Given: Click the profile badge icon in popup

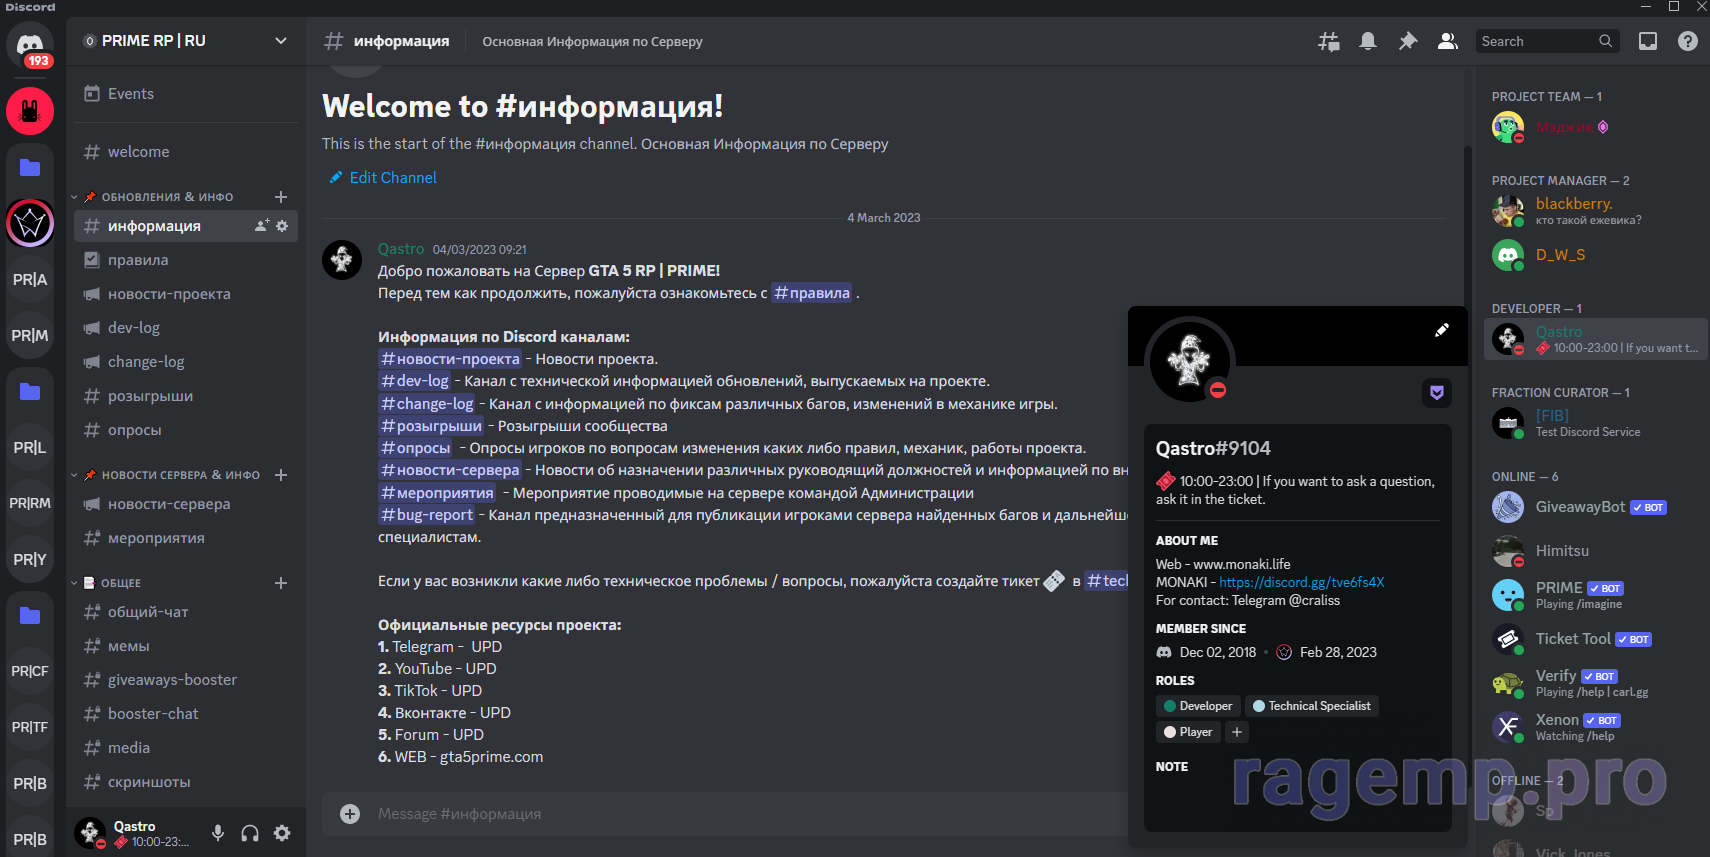Looking at the screenshot, I should 1437,393.
